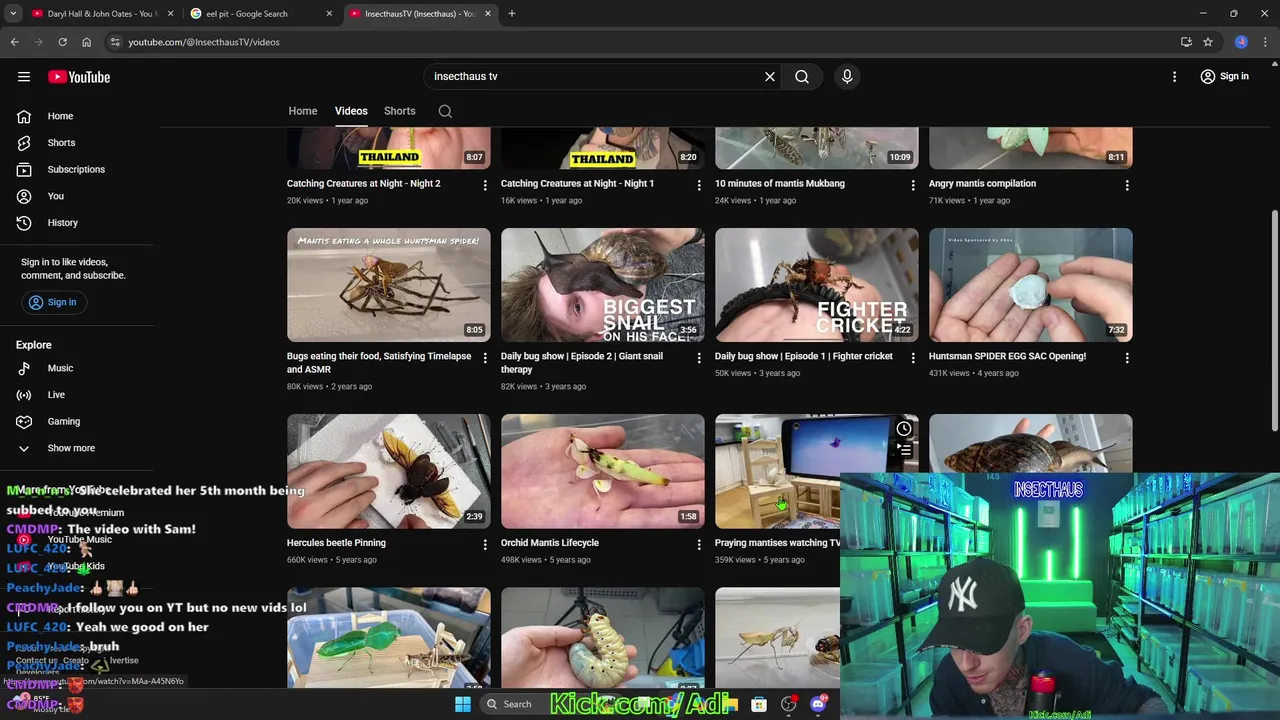The width and height of the screenshot is (1280, 720).
Task: Open Hercules beetle Pinning thumbnail
Action: [389, 471]
